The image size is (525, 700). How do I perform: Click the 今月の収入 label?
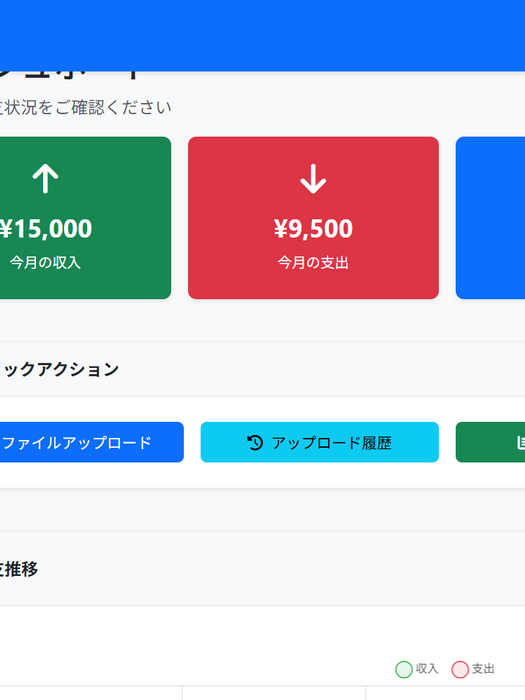coord(45,262)
